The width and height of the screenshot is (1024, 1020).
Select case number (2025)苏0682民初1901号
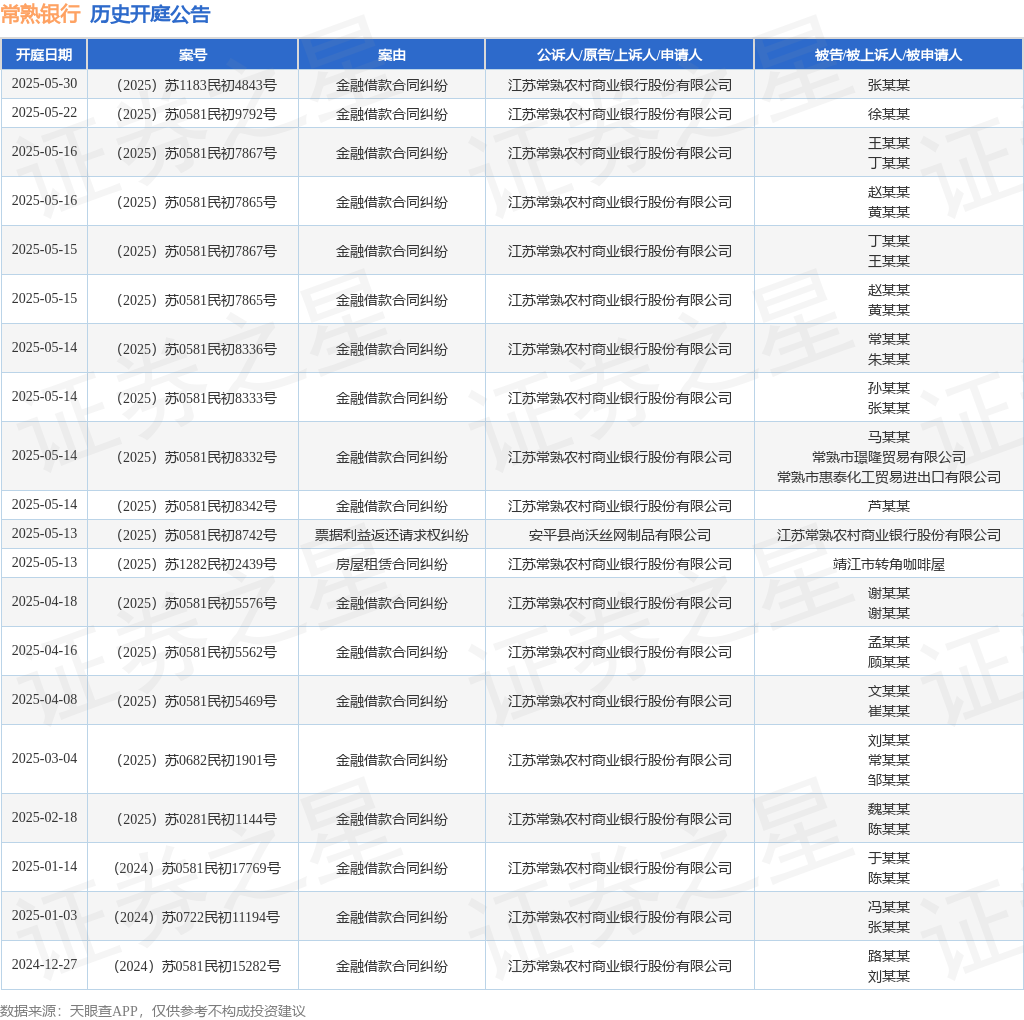click(x=195, y=760)
